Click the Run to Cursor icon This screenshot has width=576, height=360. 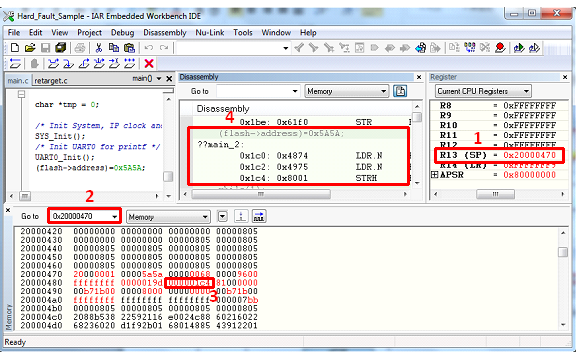(x=114, y=64)
